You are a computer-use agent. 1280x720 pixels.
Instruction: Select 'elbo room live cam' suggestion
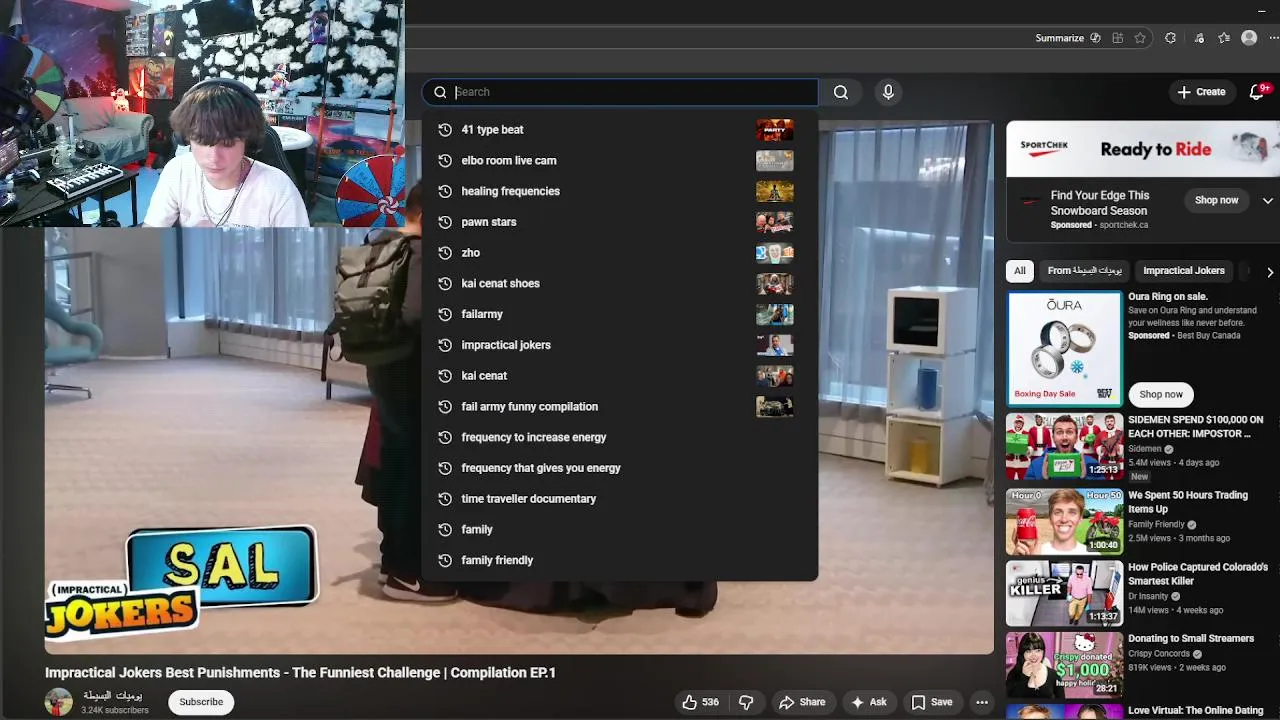[x=620, y=160]
